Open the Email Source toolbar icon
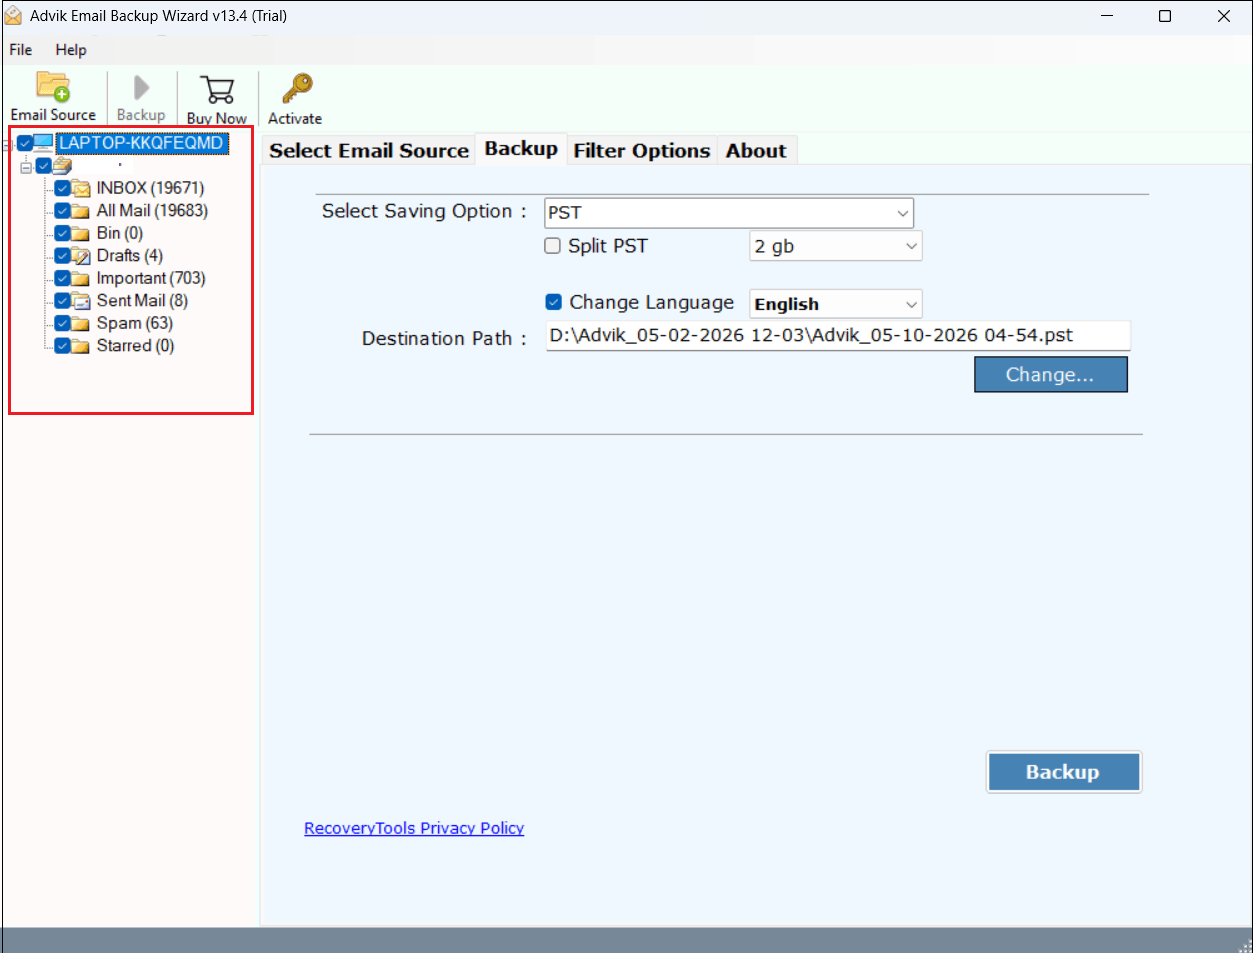Image resolution: width=1253 pixels, height=953 pixels. [x=53, y=87]
